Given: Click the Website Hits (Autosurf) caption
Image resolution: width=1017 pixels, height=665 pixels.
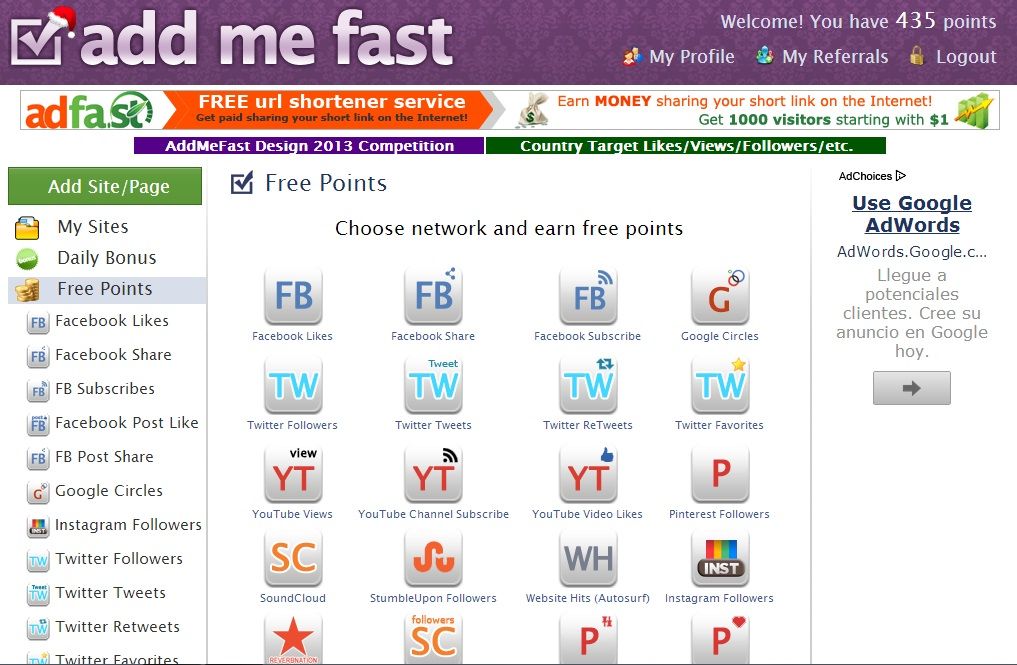Looking at the screenshot, I should click(588, 598).
